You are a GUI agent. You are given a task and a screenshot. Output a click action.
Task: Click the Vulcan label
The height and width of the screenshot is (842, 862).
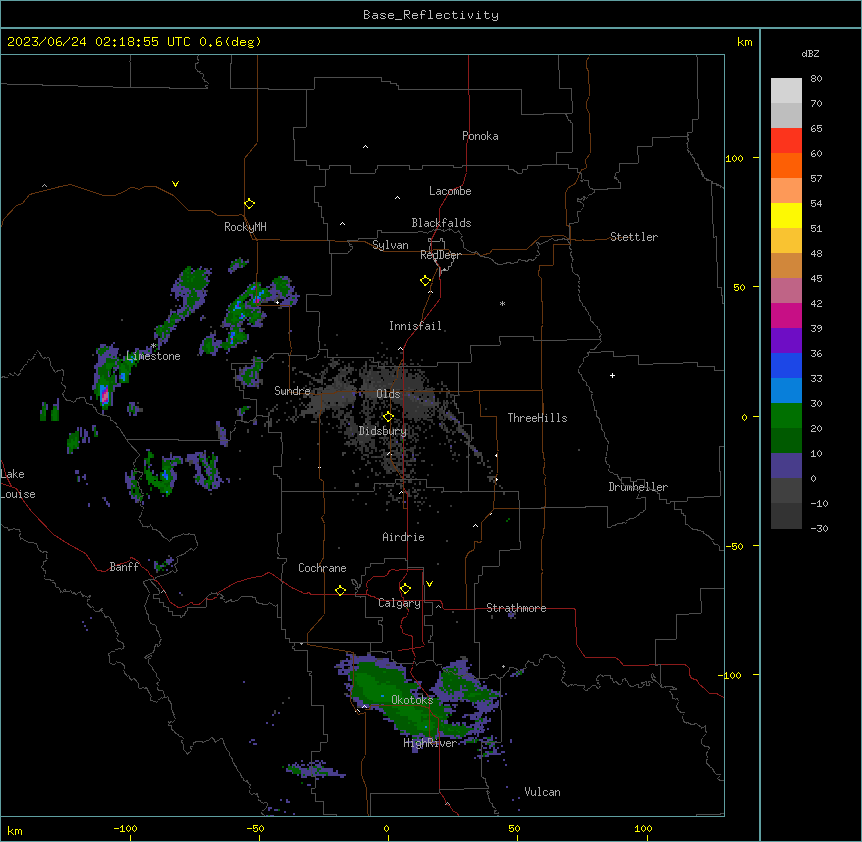coord(543,792)
